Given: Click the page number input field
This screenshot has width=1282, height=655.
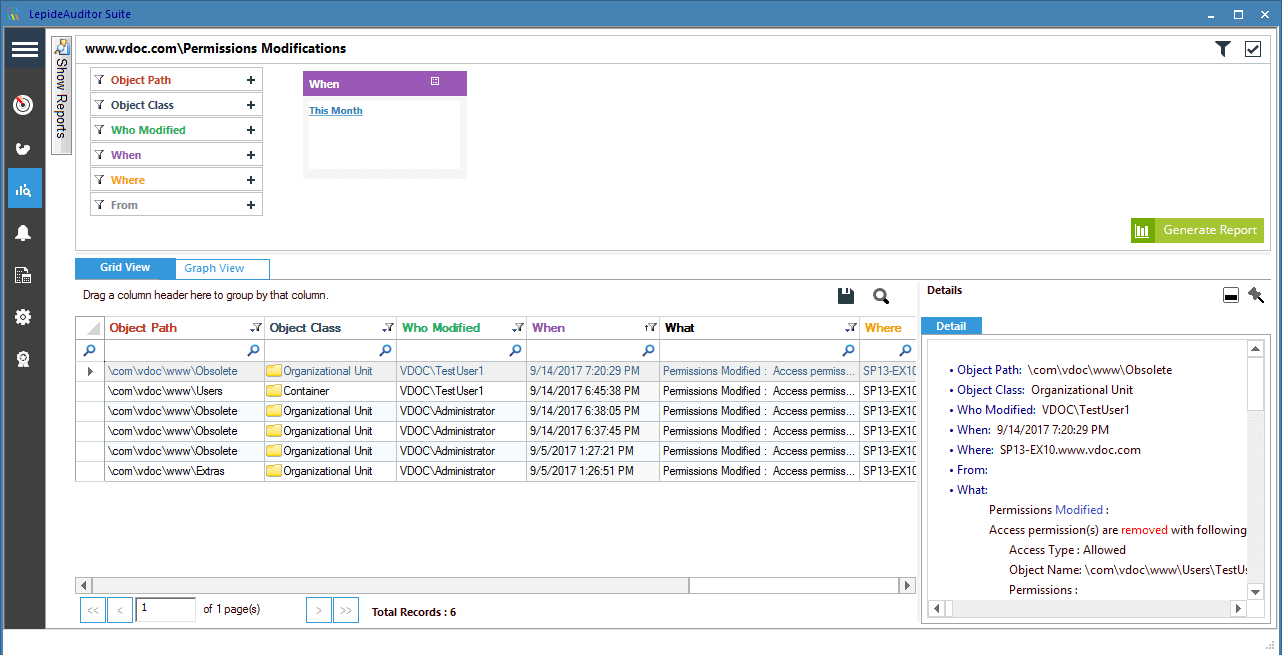Looking at the screenshot, I should [x=166, y=609].
